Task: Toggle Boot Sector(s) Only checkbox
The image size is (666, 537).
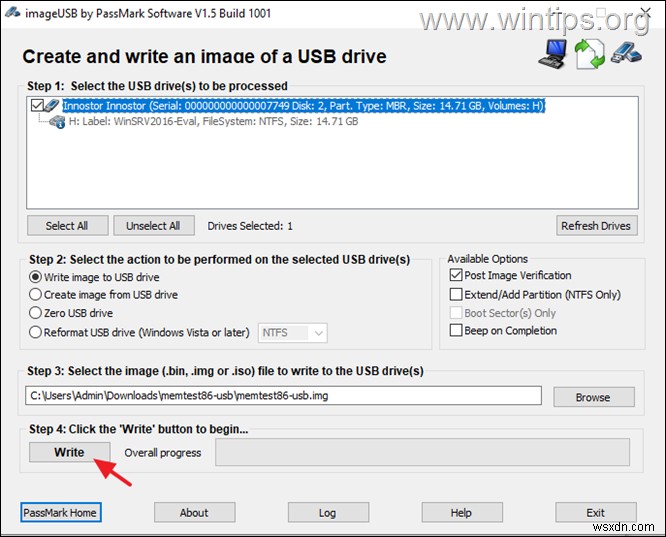Action: (x=456, y=313)
